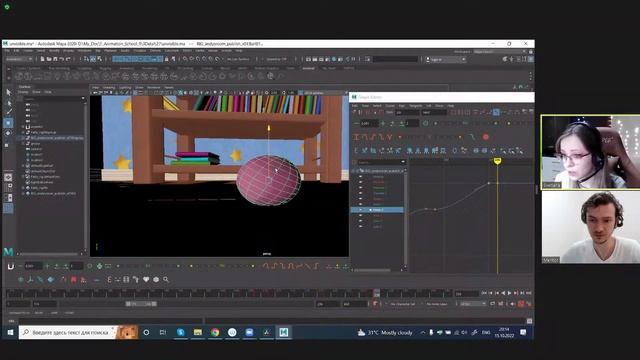This screenshot has height=360, width=640.
Task: Click the MEL command line input
Action: click(111, 321)
